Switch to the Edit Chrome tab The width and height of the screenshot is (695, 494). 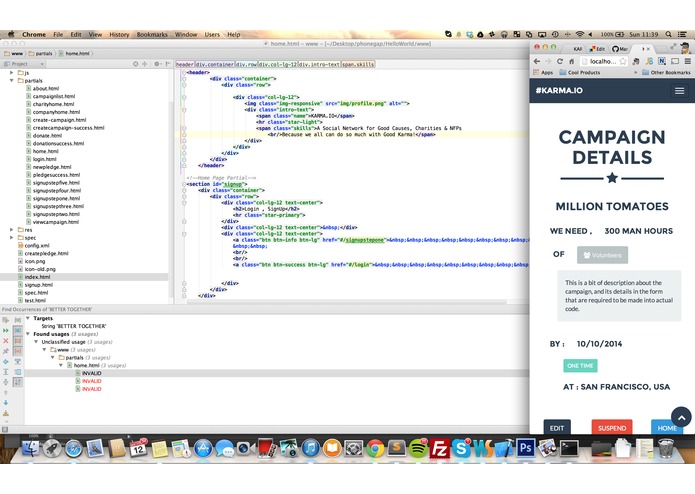point(597,49)
